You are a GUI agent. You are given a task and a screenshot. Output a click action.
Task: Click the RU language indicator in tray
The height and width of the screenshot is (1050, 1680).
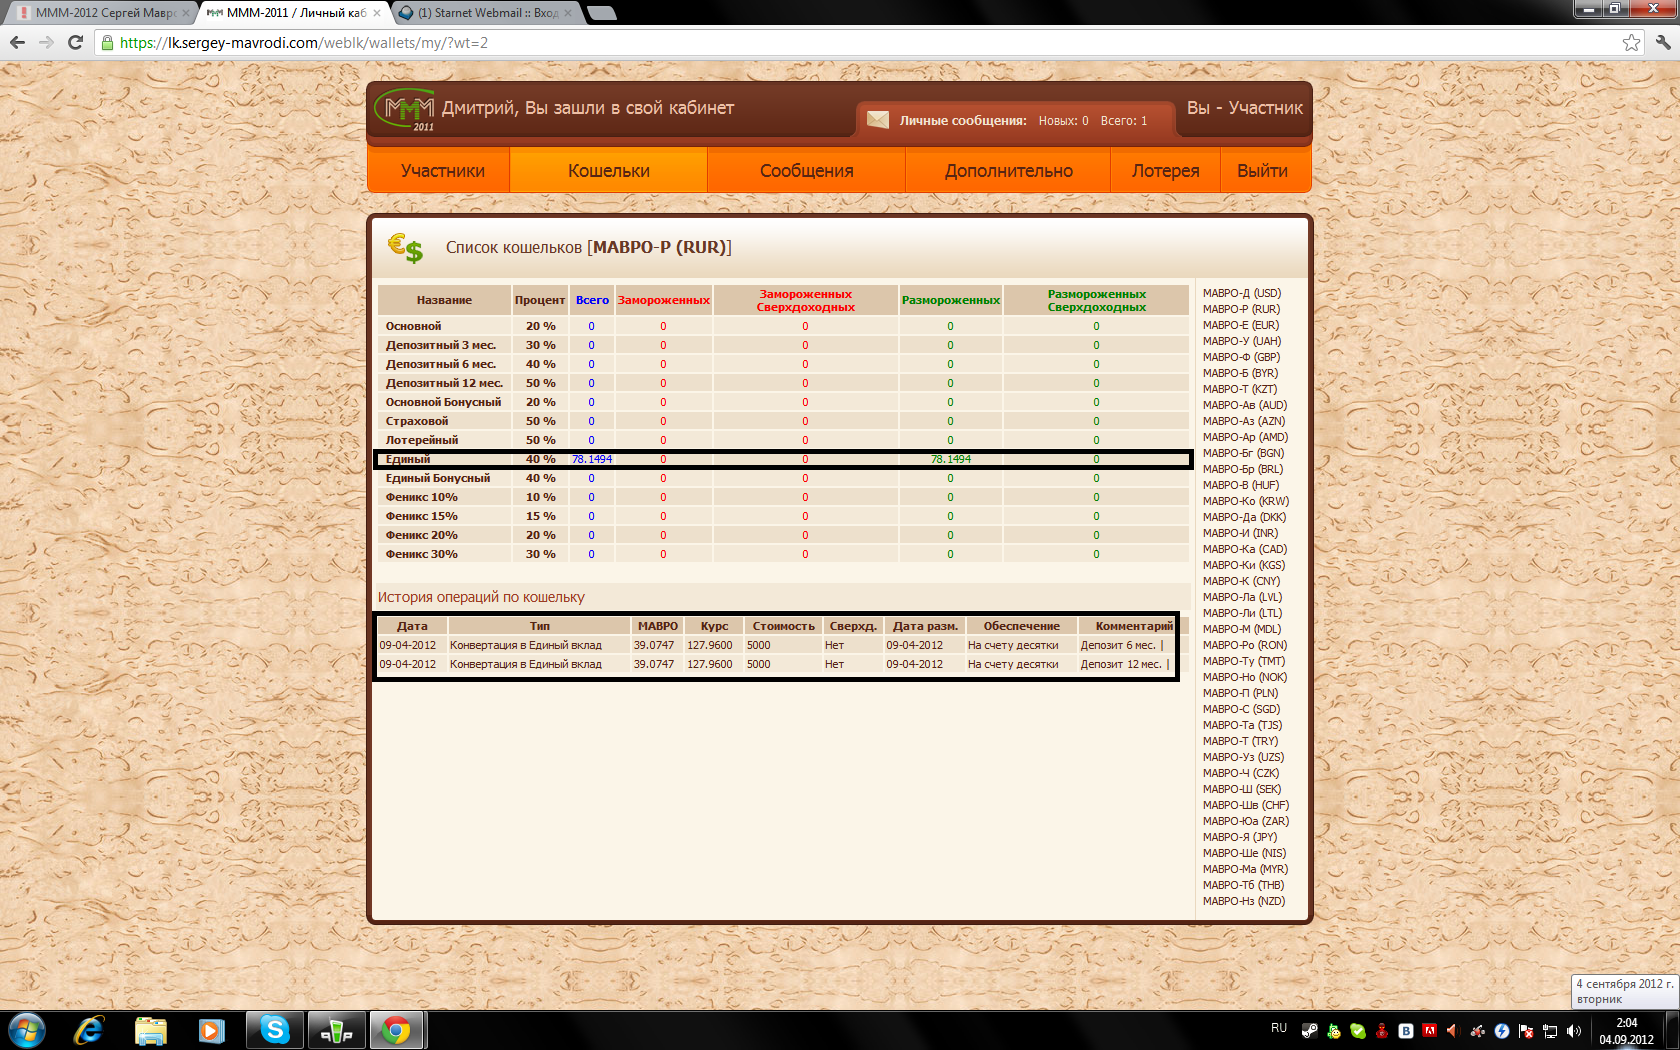(1279, 1028)
